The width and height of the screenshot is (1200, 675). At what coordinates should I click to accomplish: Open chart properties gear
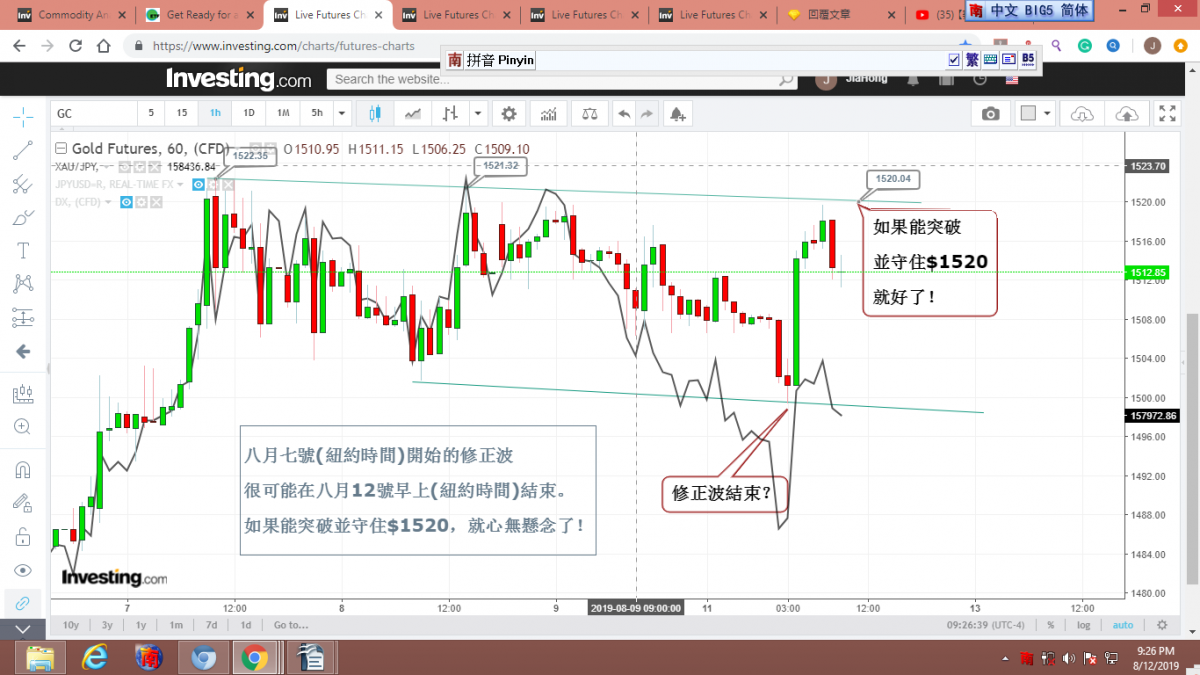click(509, 113)
